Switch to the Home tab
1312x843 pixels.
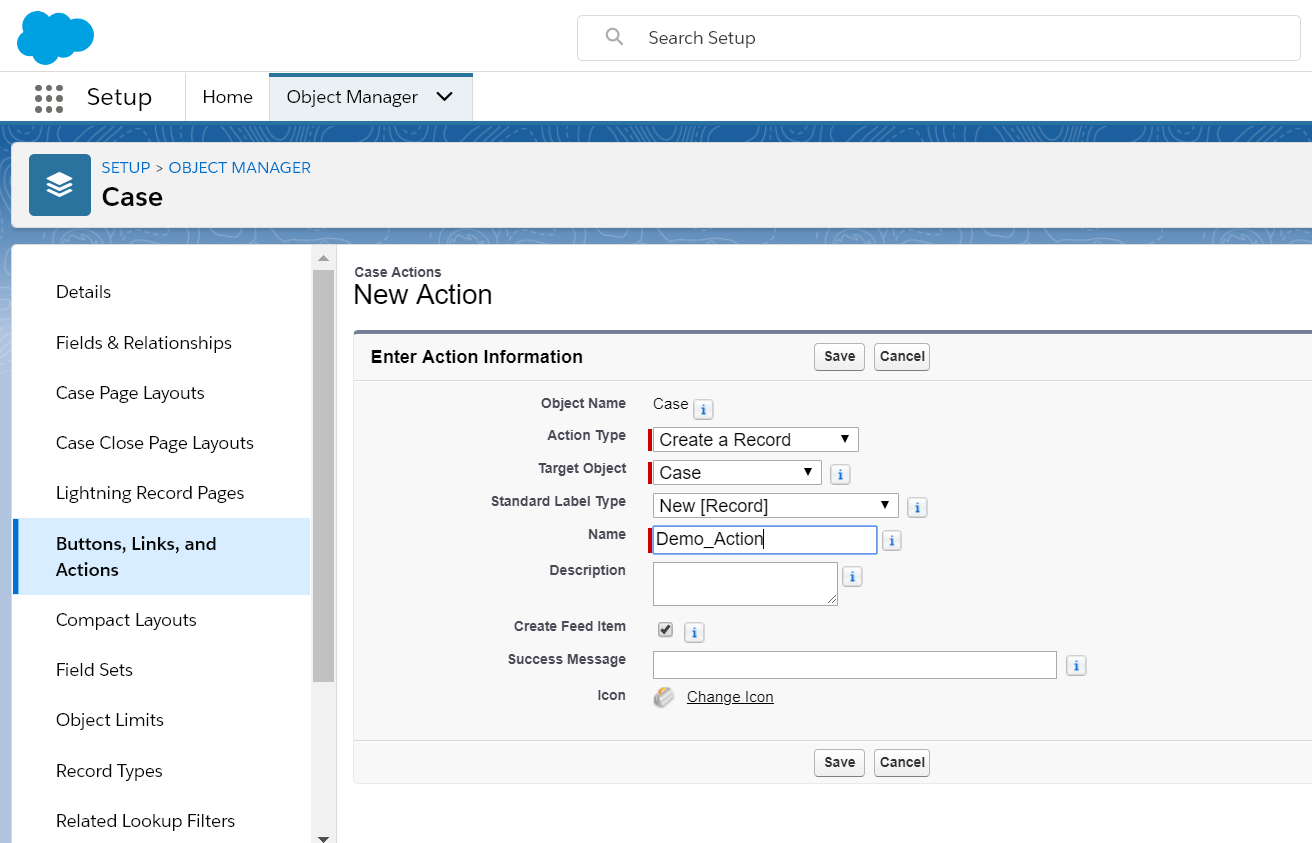point(227,96)
